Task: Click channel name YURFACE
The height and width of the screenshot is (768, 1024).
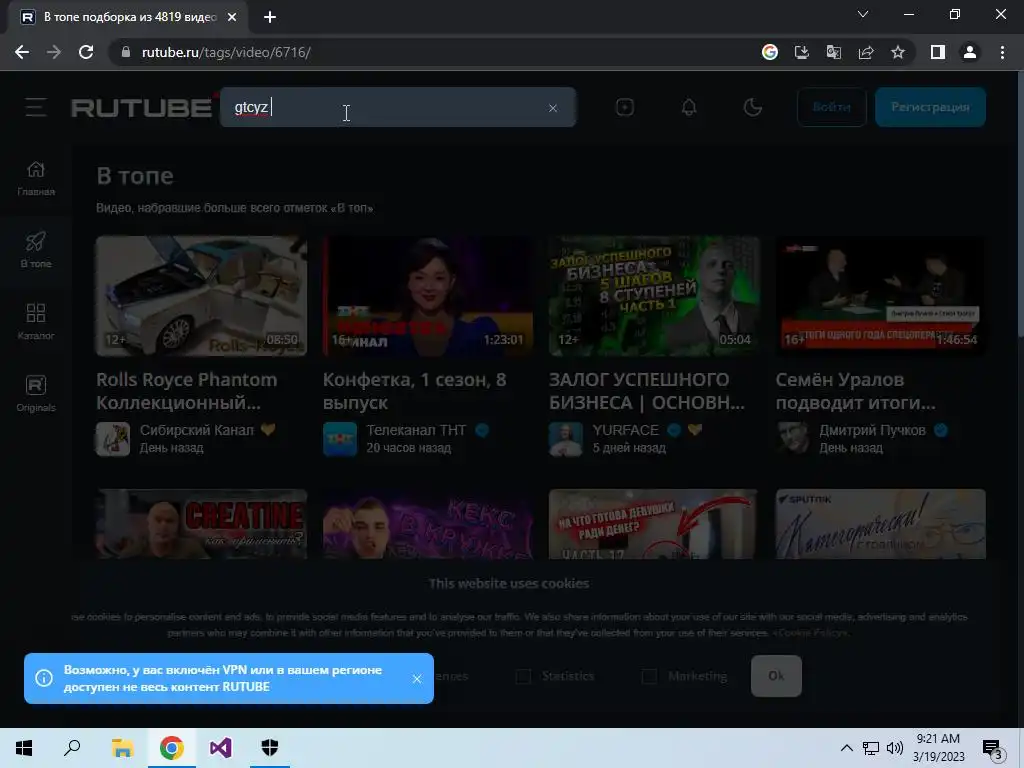Action: coord(626,430)
